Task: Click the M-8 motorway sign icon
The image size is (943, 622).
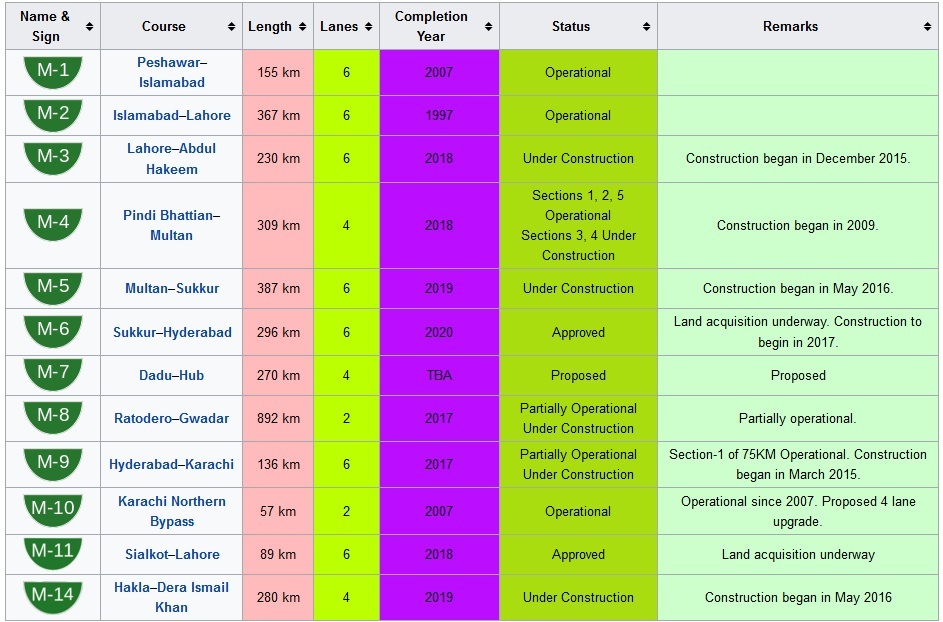Action: click(x=53, y=418)
